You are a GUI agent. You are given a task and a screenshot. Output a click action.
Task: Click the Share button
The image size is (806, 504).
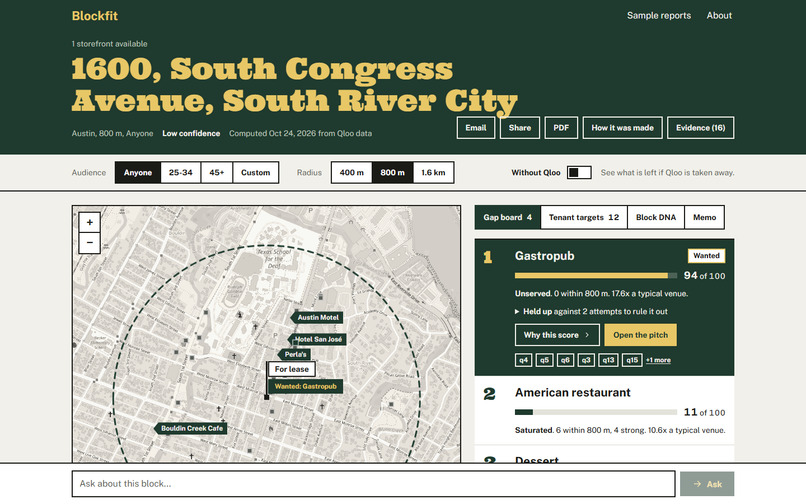tap(520, 128)
